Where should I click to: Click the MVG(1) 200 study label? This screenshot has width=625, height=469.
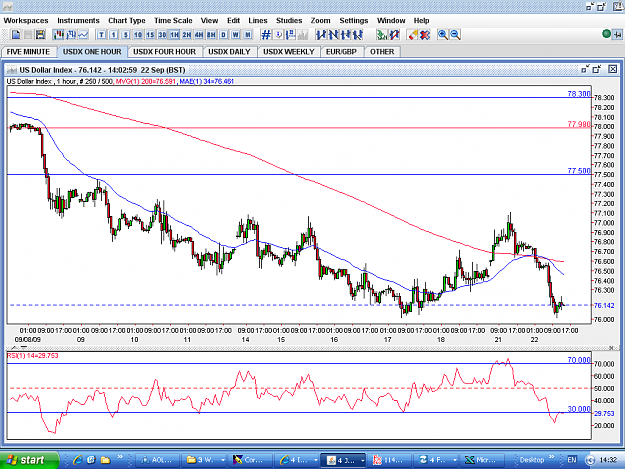click(x=146, y=81)
